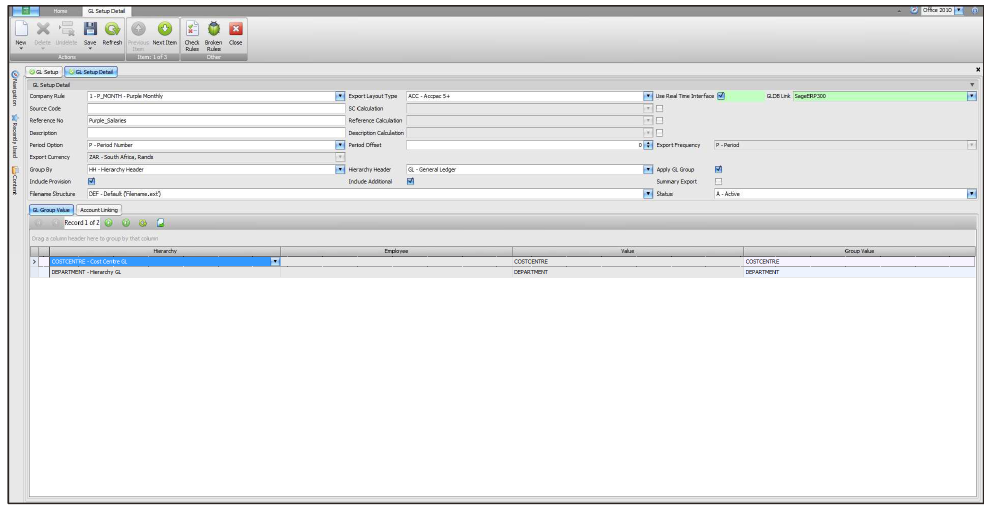Open the Filename Structure dropdown

pos(648,194)
